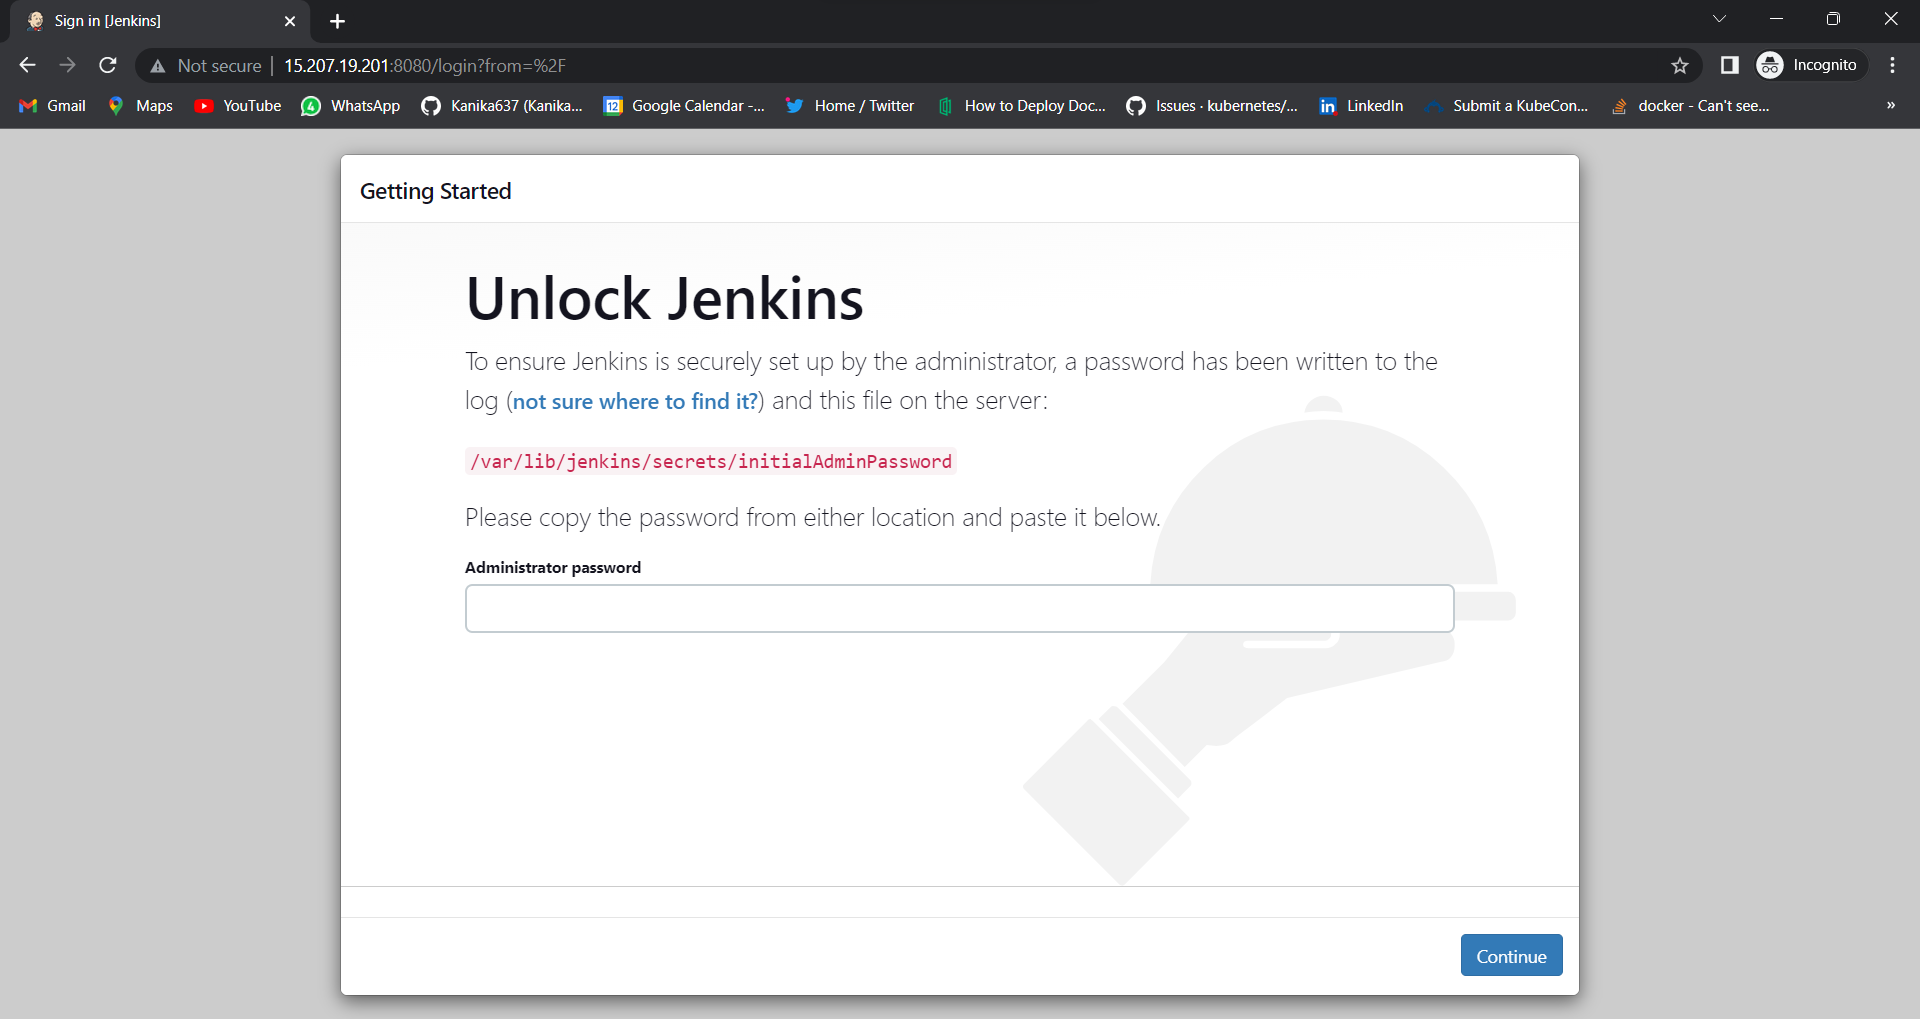This screenshot has height=1019, width=1920.
Task: Open the tab search dropdown arrow
Action: coord(1719,19)
